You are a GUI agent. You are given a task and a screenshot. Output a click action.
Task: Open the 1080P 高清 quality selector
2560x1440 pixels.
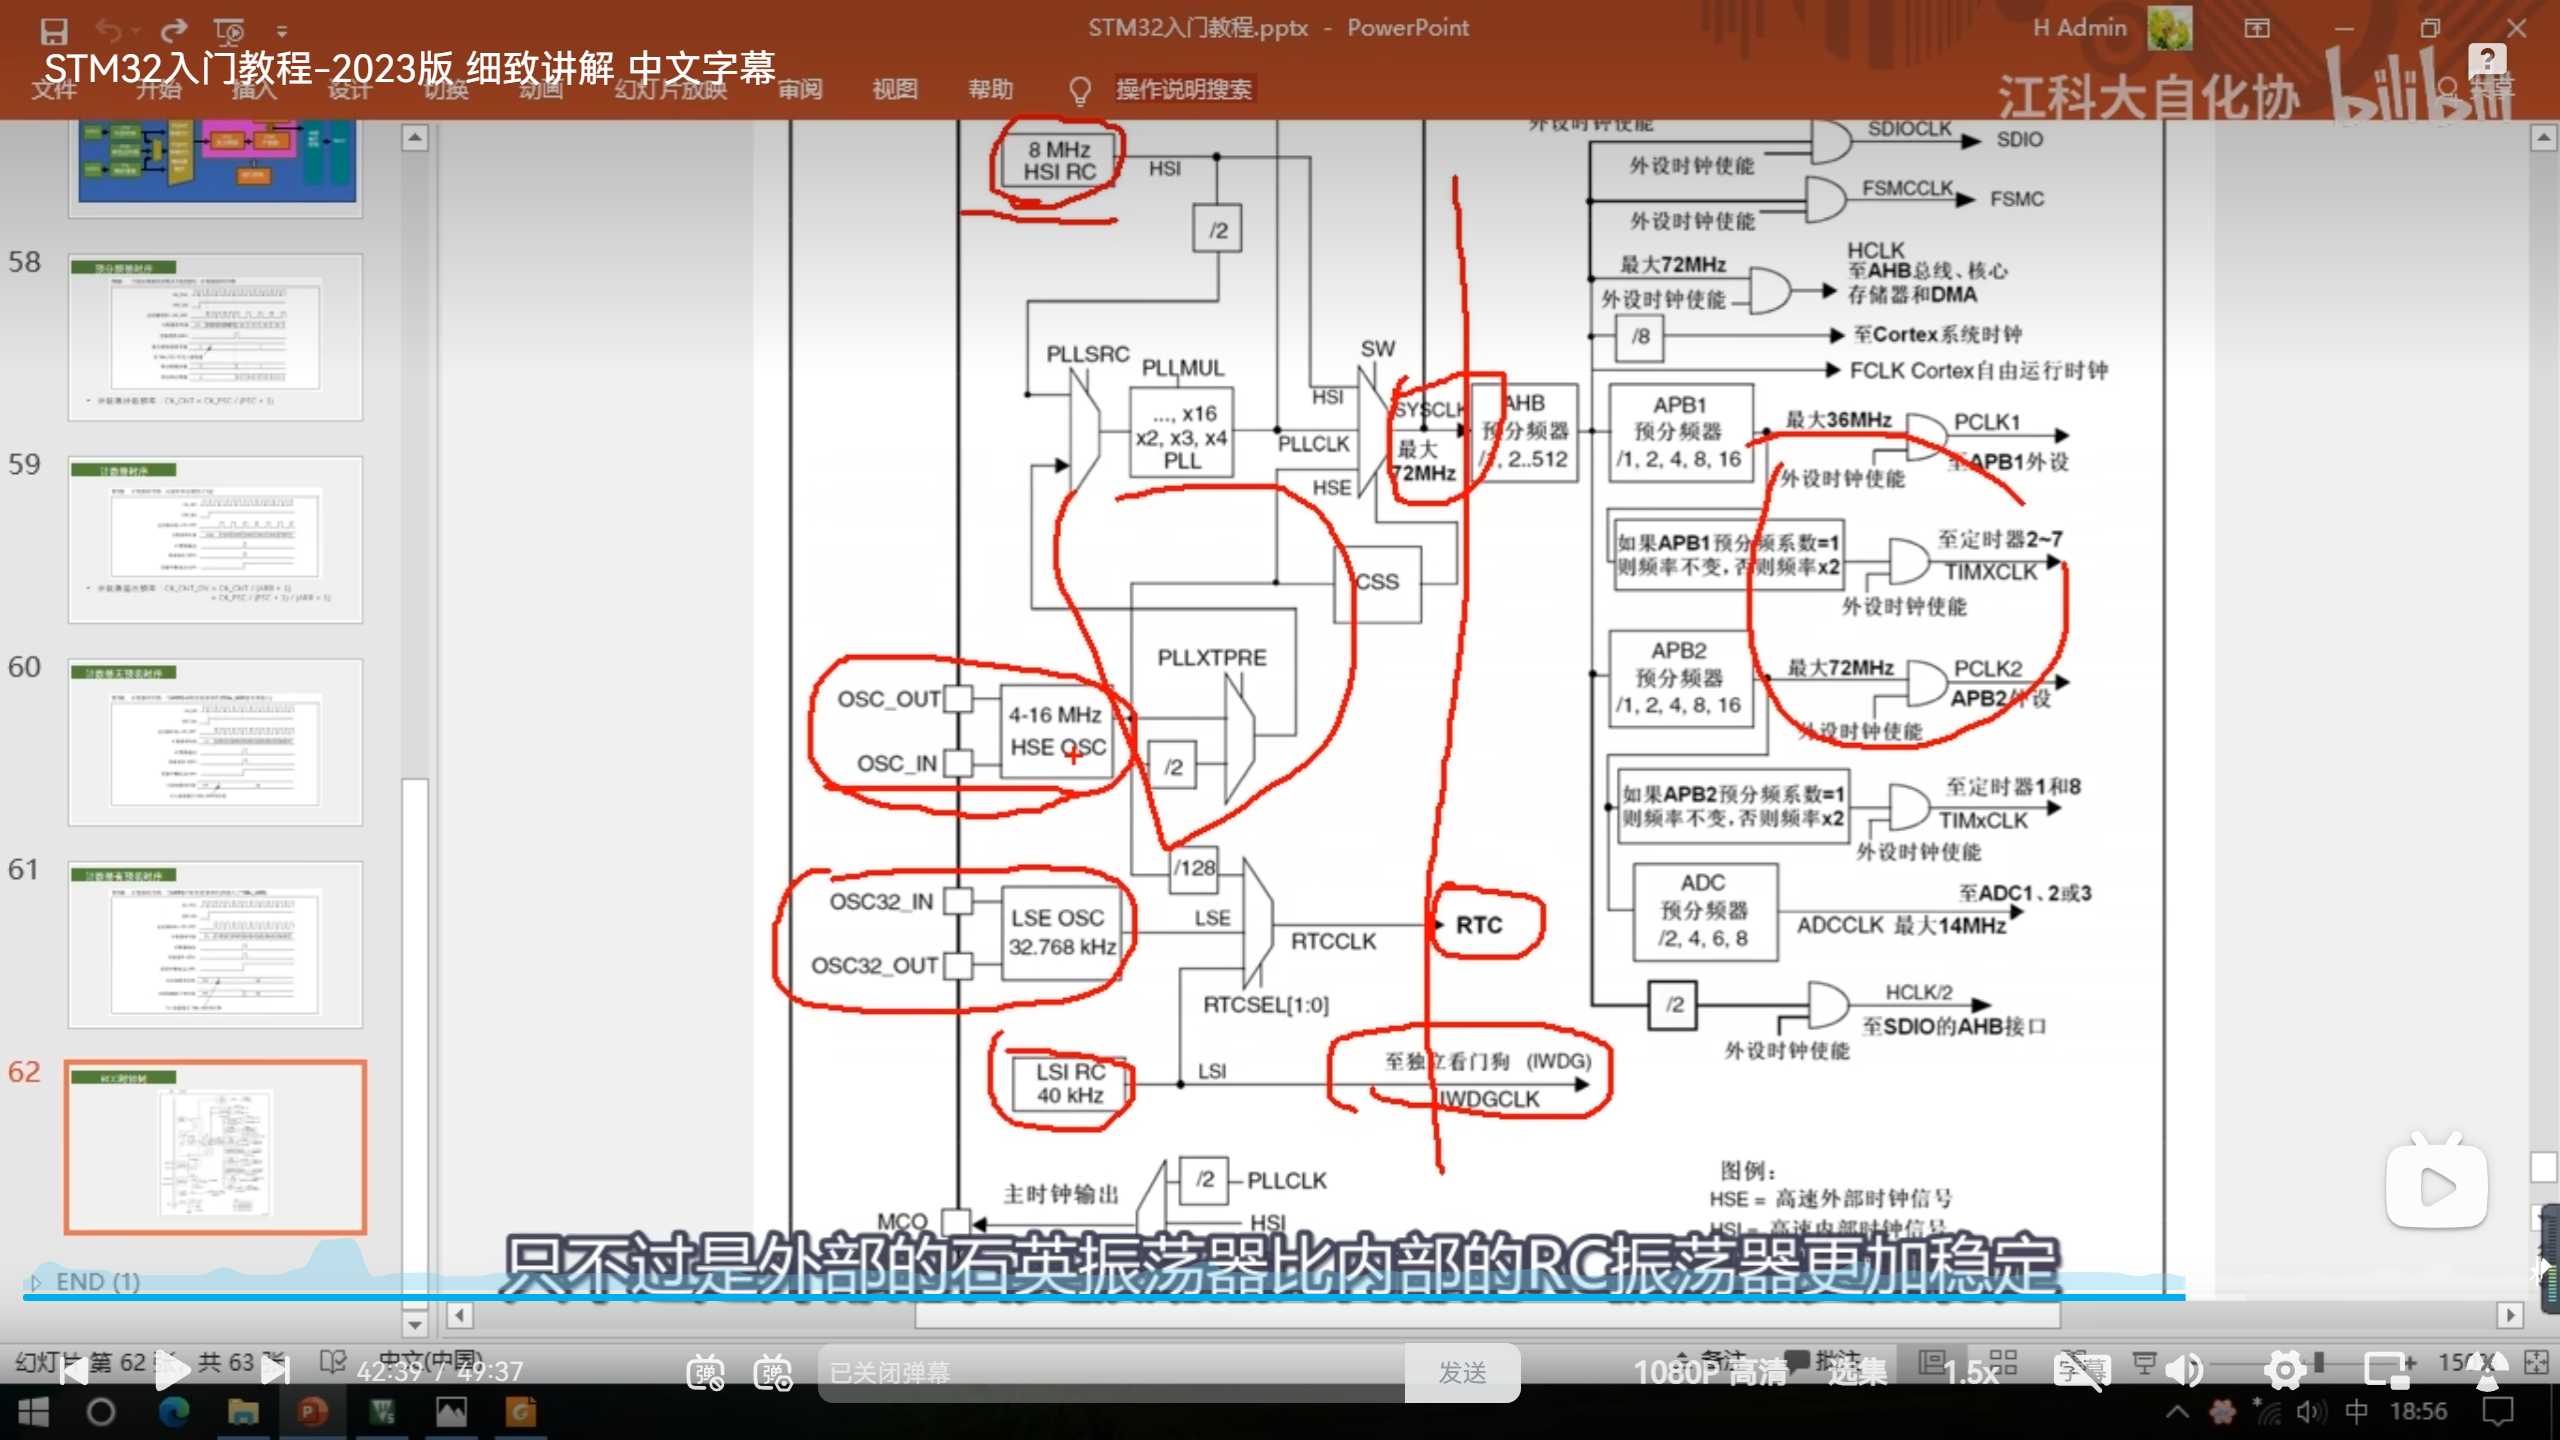pos(1710,1372)
